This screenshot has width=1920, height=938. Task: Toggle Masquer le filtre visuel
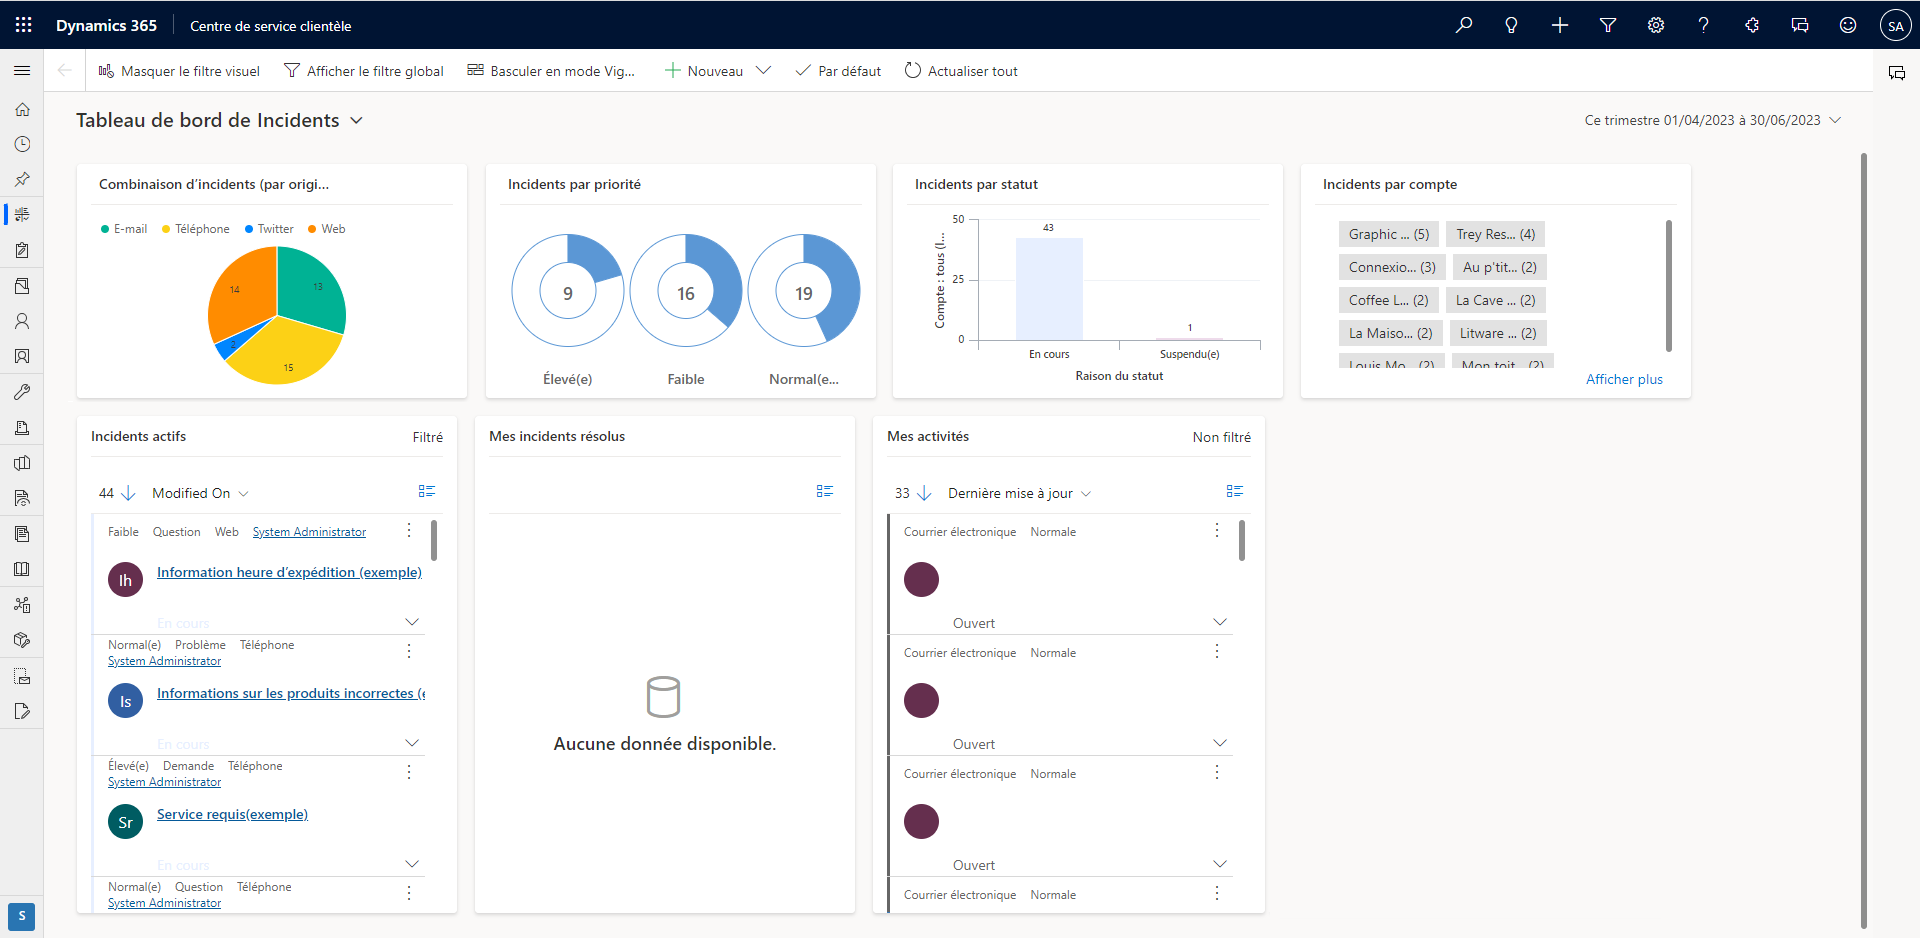[179, 71]
